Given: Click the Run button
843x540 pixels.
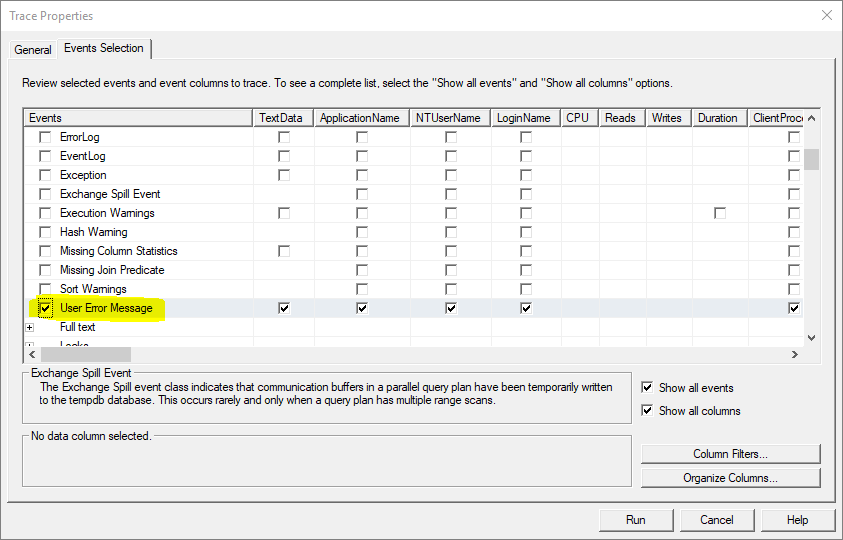Looking at the screenshot, I should [635, 520].
